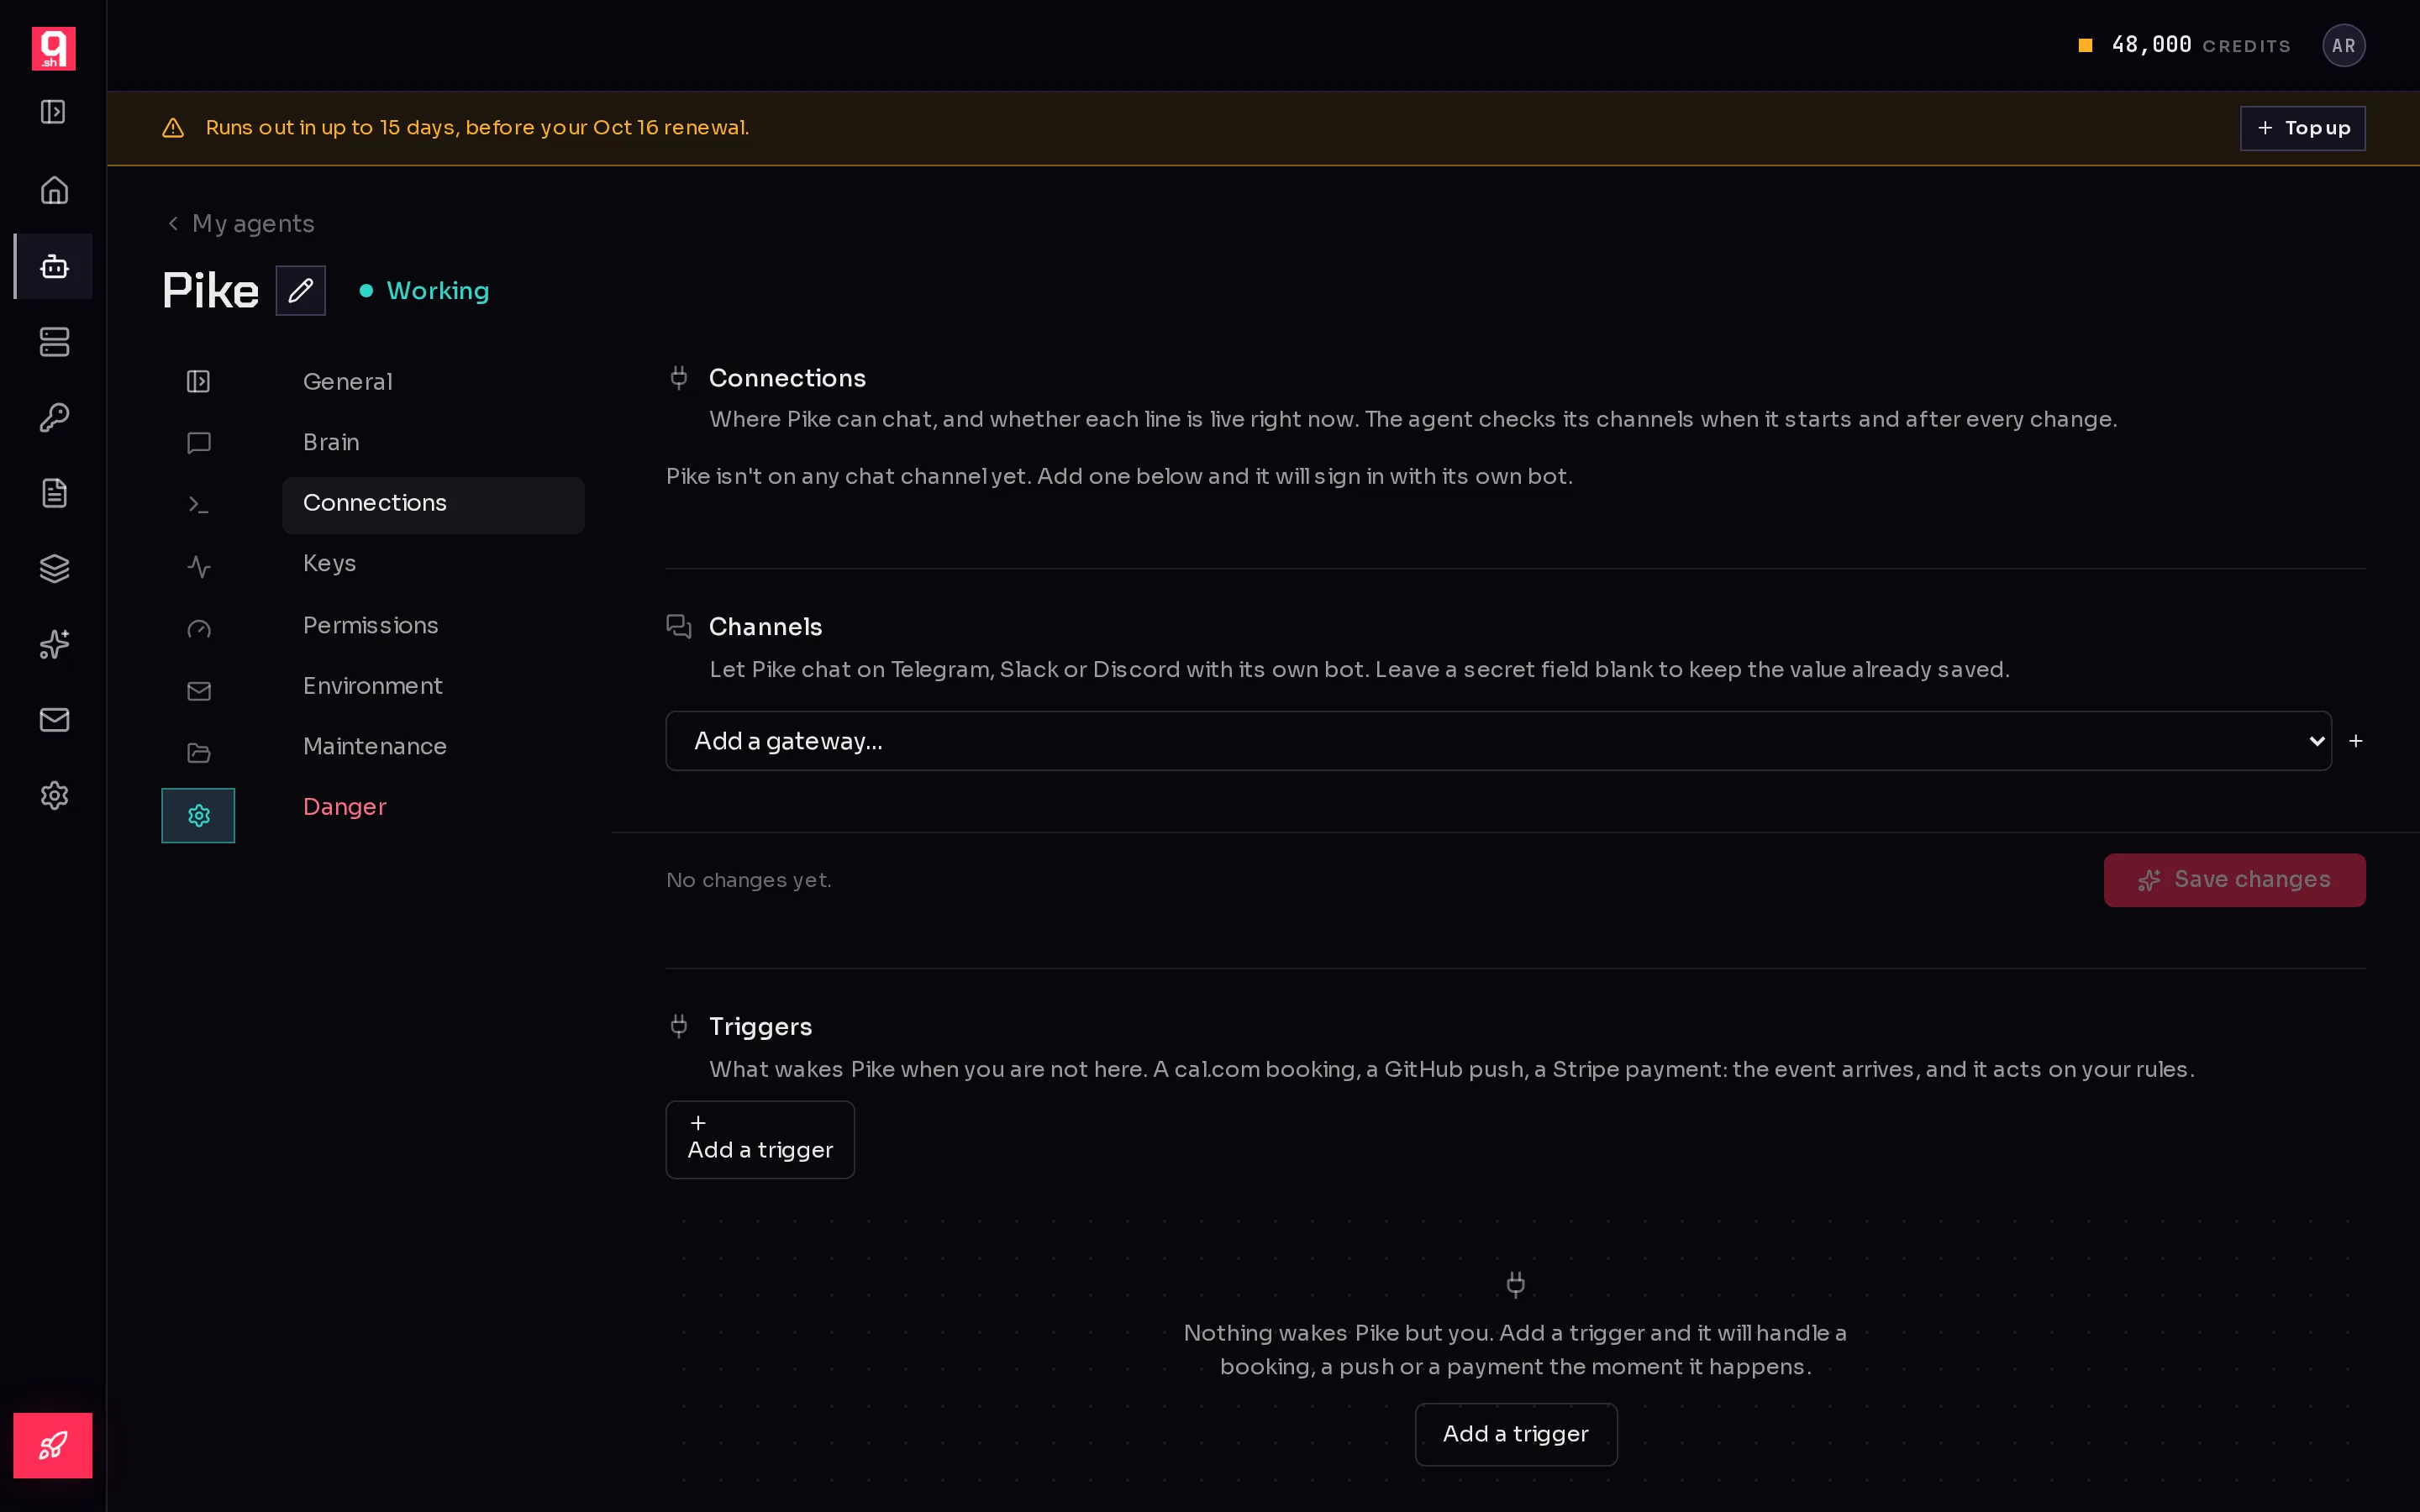Open the layers icon in left sidebar
This screenshot has height=1512, width=2420.
tap(54, 568)
